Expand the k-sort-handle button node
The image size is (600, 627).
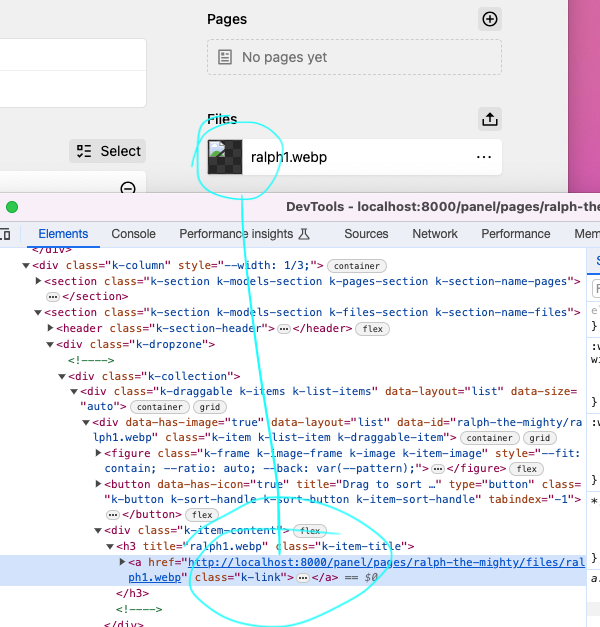point(98,484)
